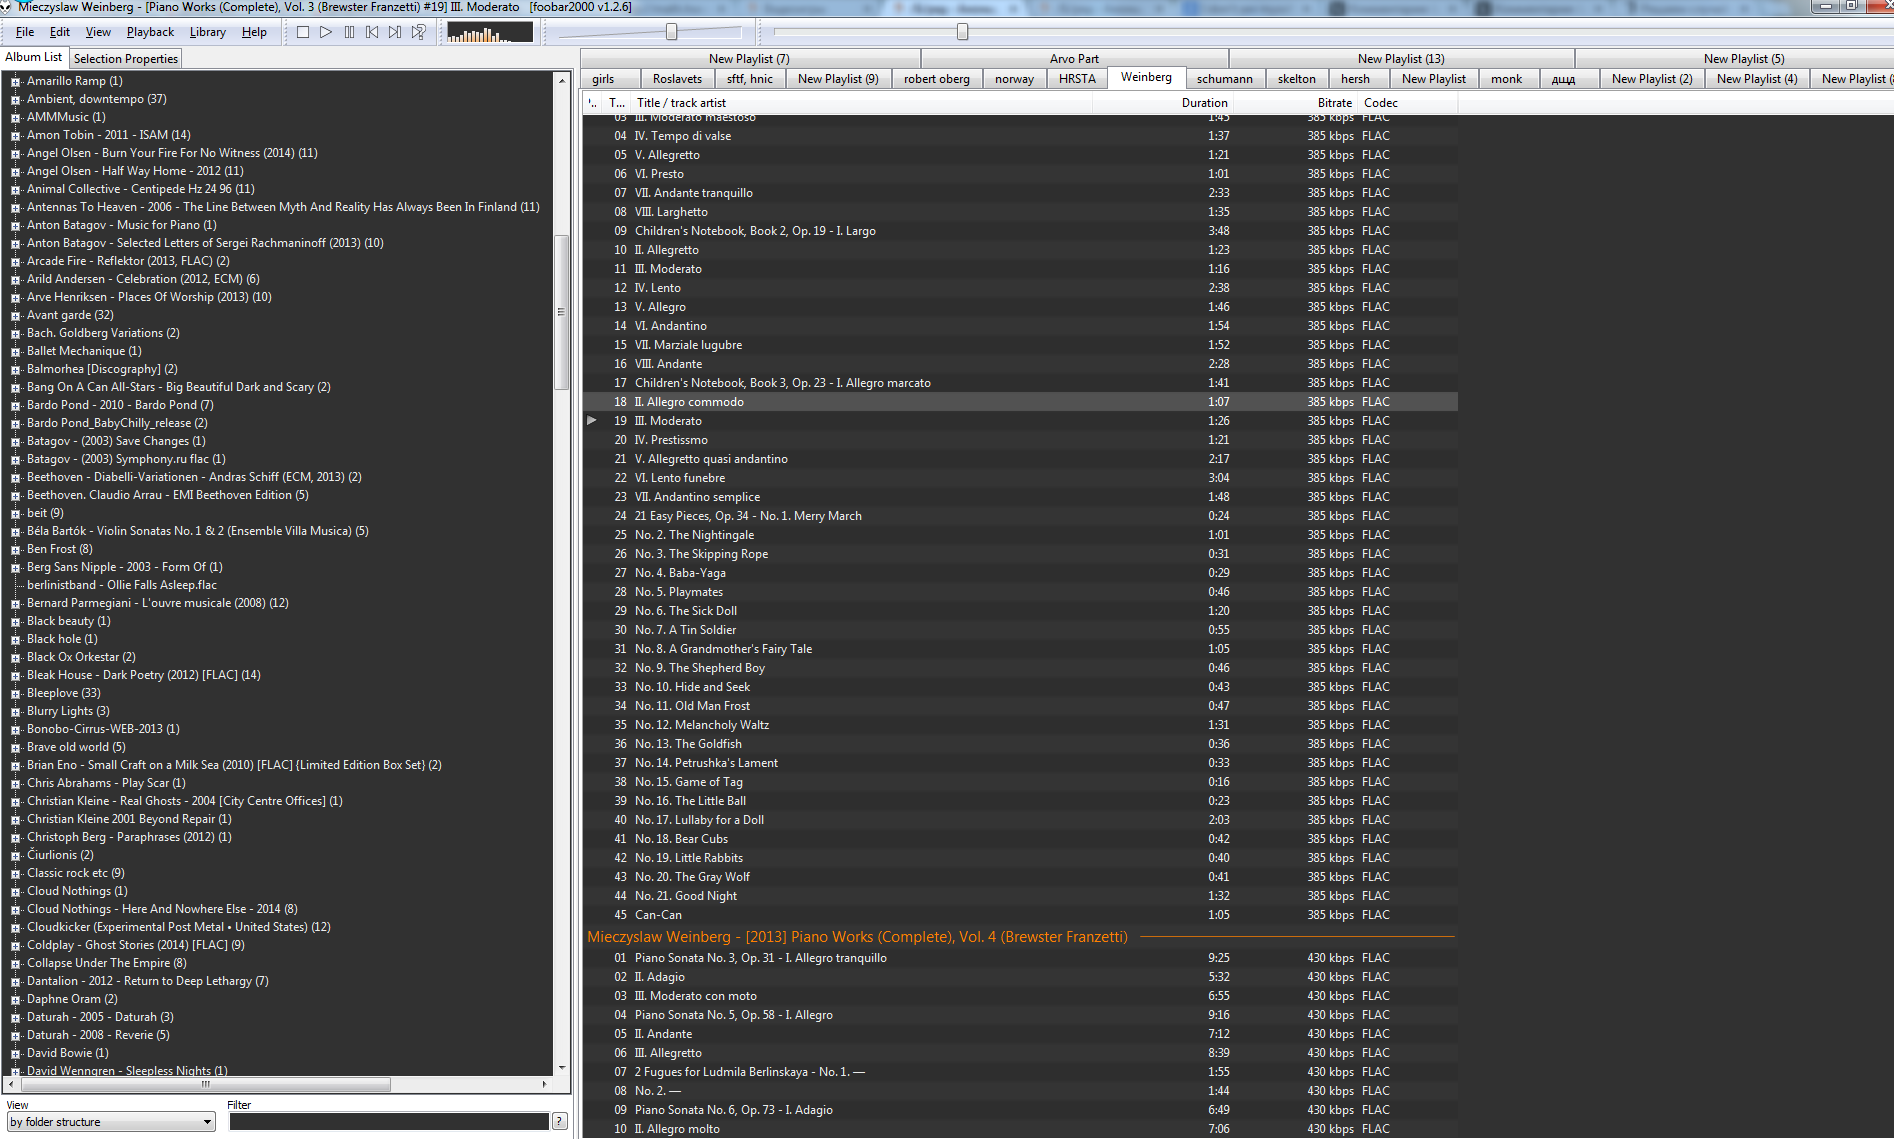Open the View menu
This screenshot has width=1894, height=1139.
click(x=98, y=32)
